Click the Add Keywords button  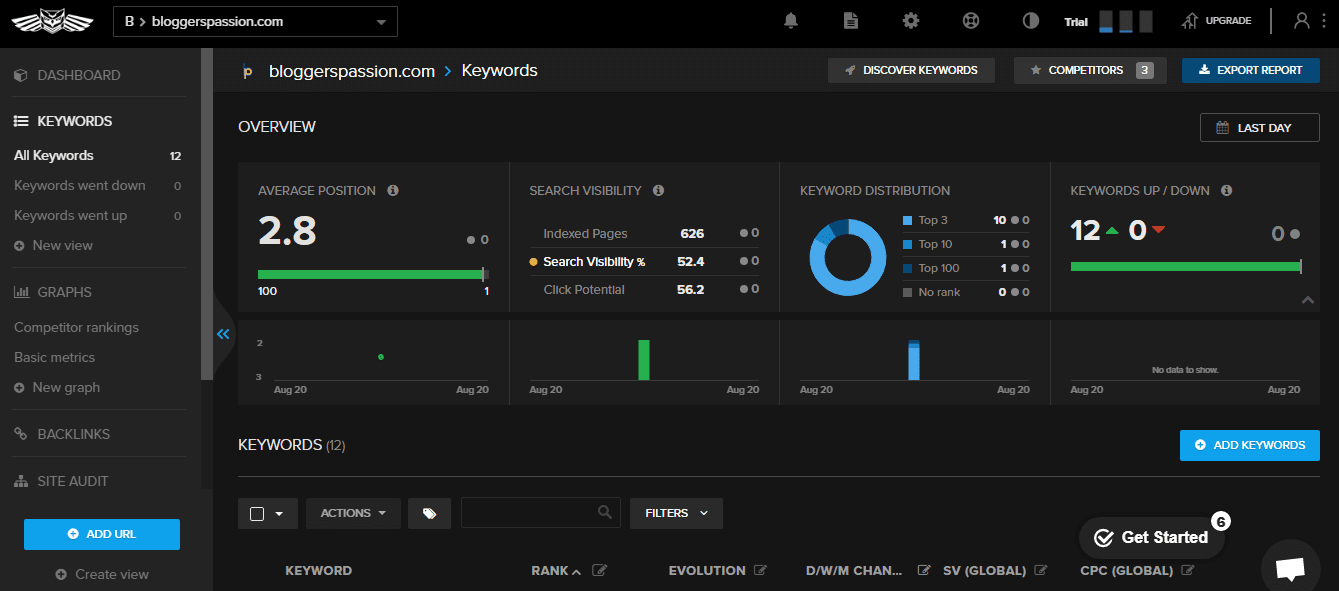[1249, 445]
